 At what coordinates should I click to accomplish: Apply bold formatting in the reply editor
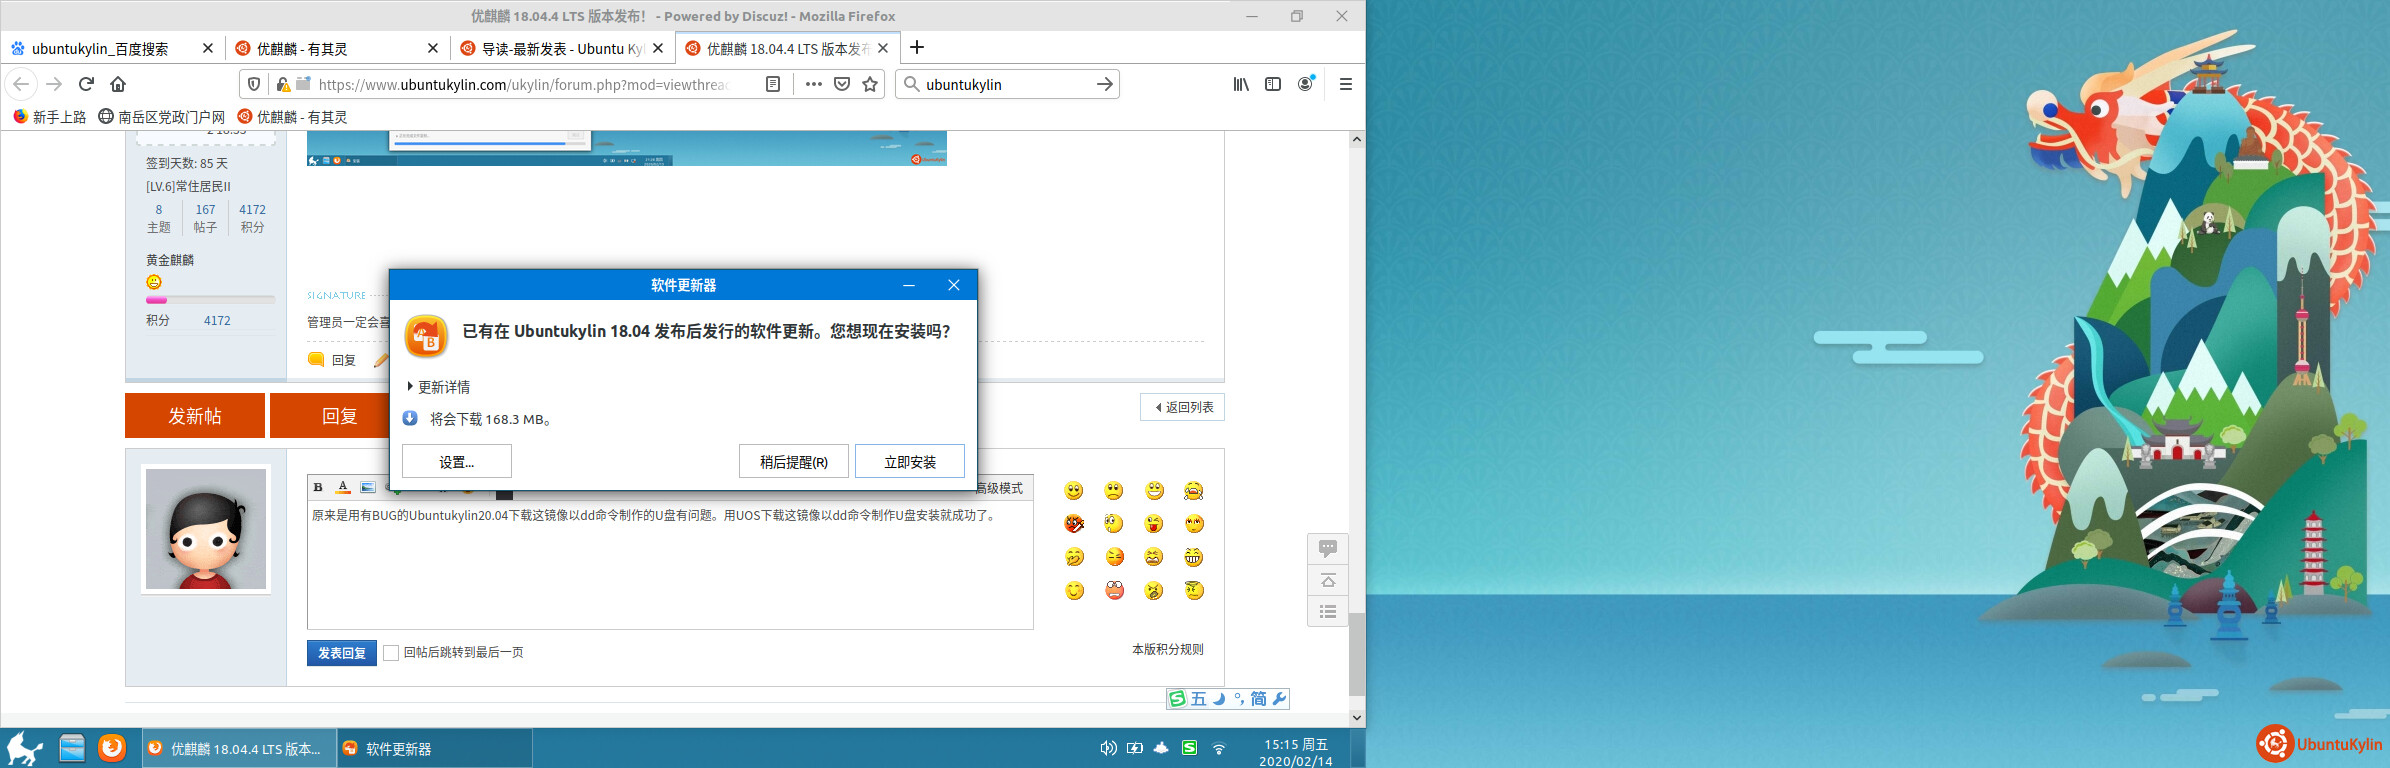[318, 487]
